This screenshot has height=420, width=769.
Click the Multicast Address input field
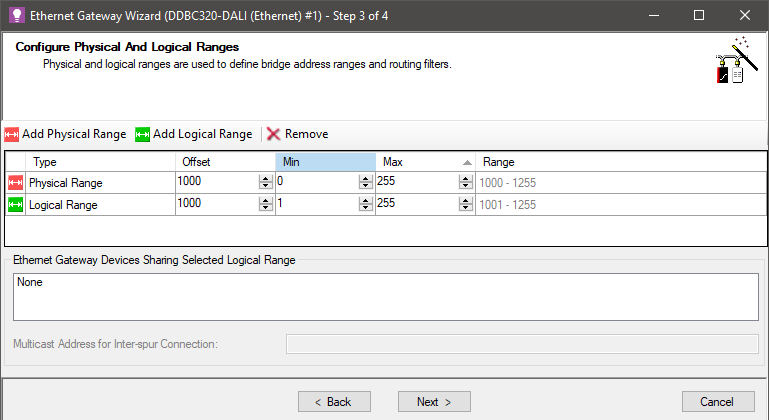point(522,344)
